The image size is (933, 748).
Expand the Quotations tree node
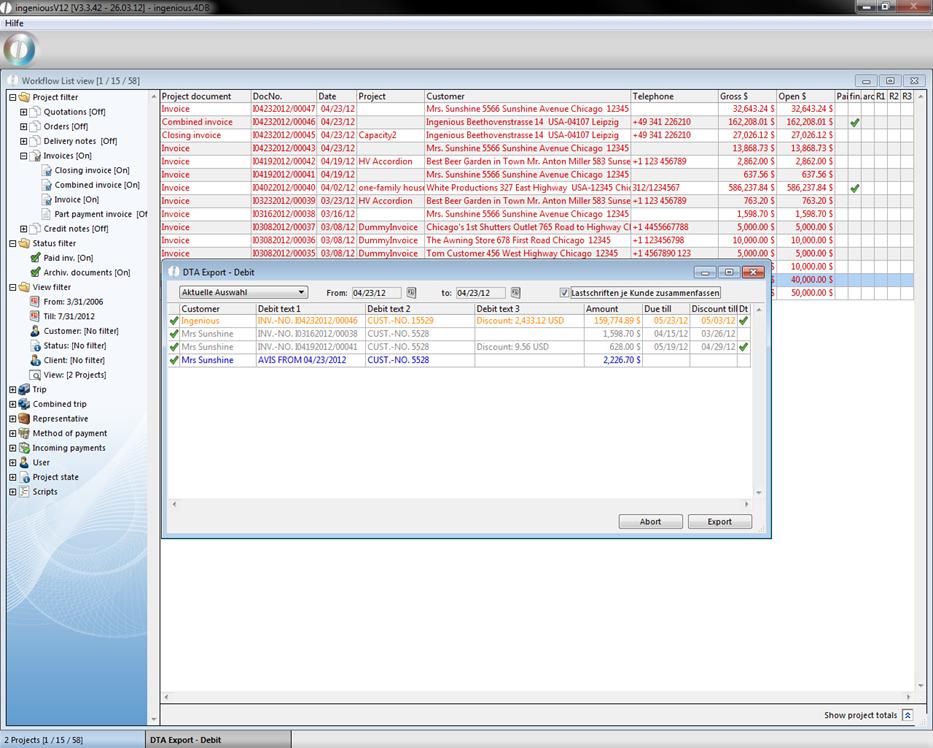point(23,112)
